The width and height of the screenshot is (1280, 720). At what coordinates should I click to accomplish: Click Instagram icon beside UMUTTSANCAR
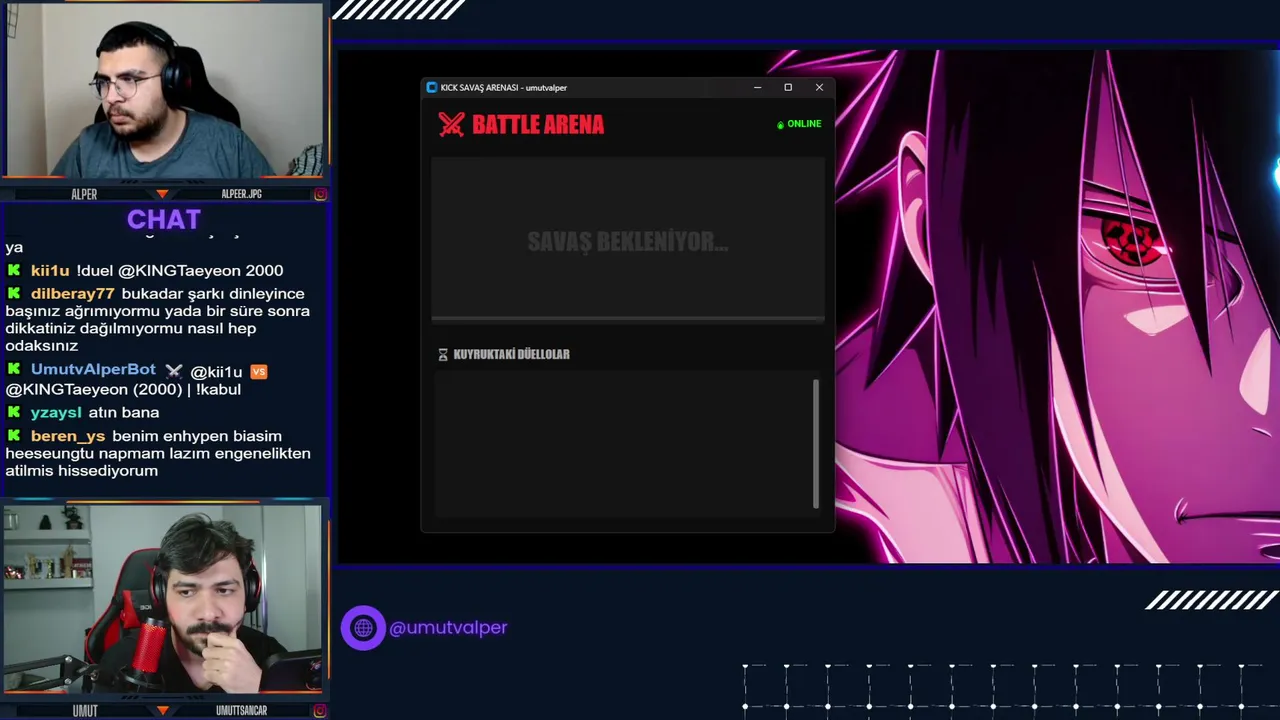click(x=320, y=710)
